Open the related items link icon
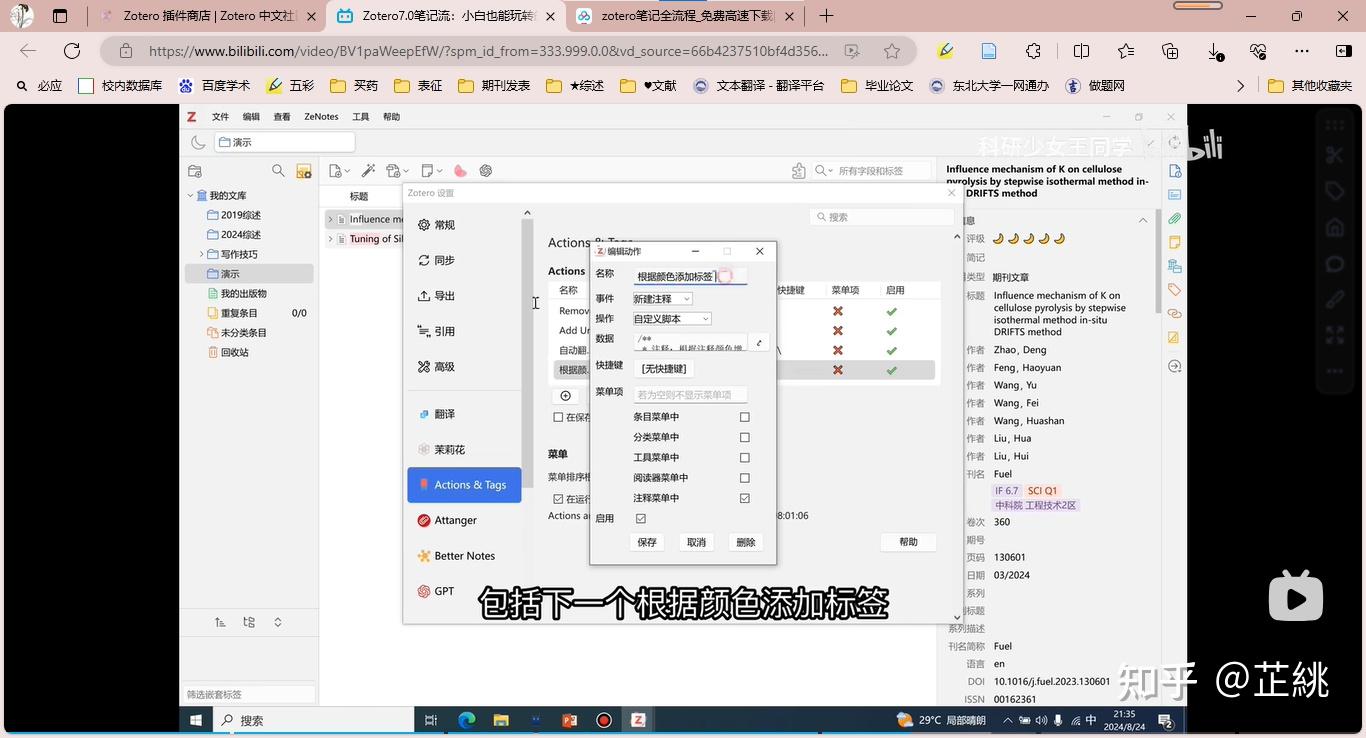 click(1175, 314)
